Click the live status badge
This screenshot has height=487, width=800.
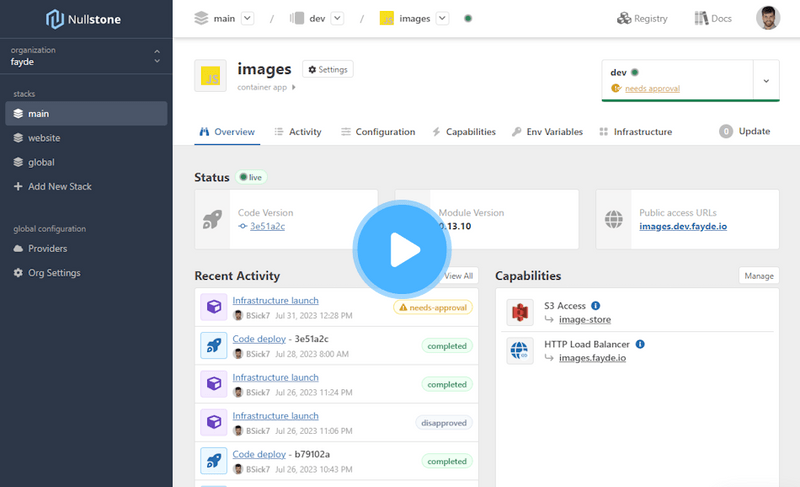point(251,177)
